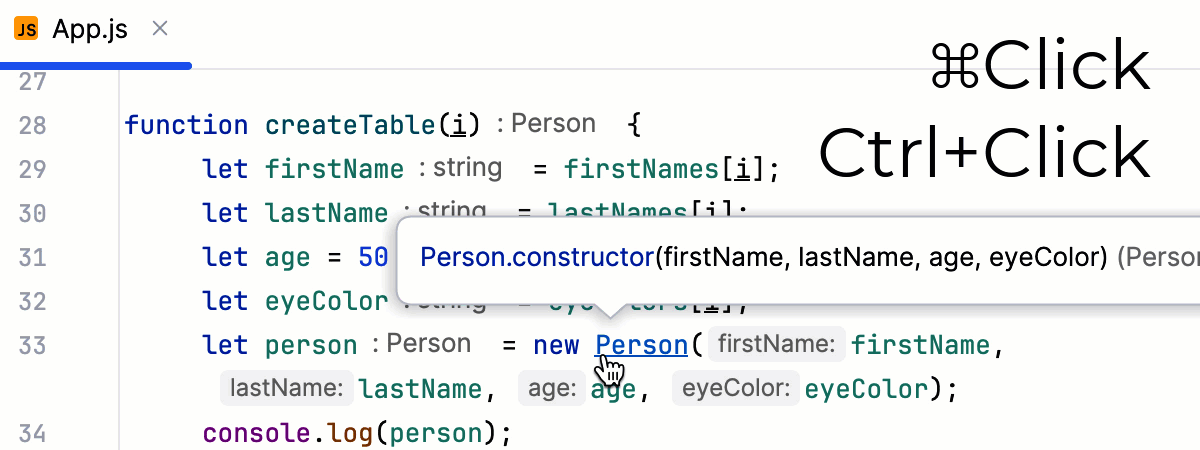Click the age: parameter hint
Image resolution: width=1200 pixels, height=450 pixels.
(551, 388)
